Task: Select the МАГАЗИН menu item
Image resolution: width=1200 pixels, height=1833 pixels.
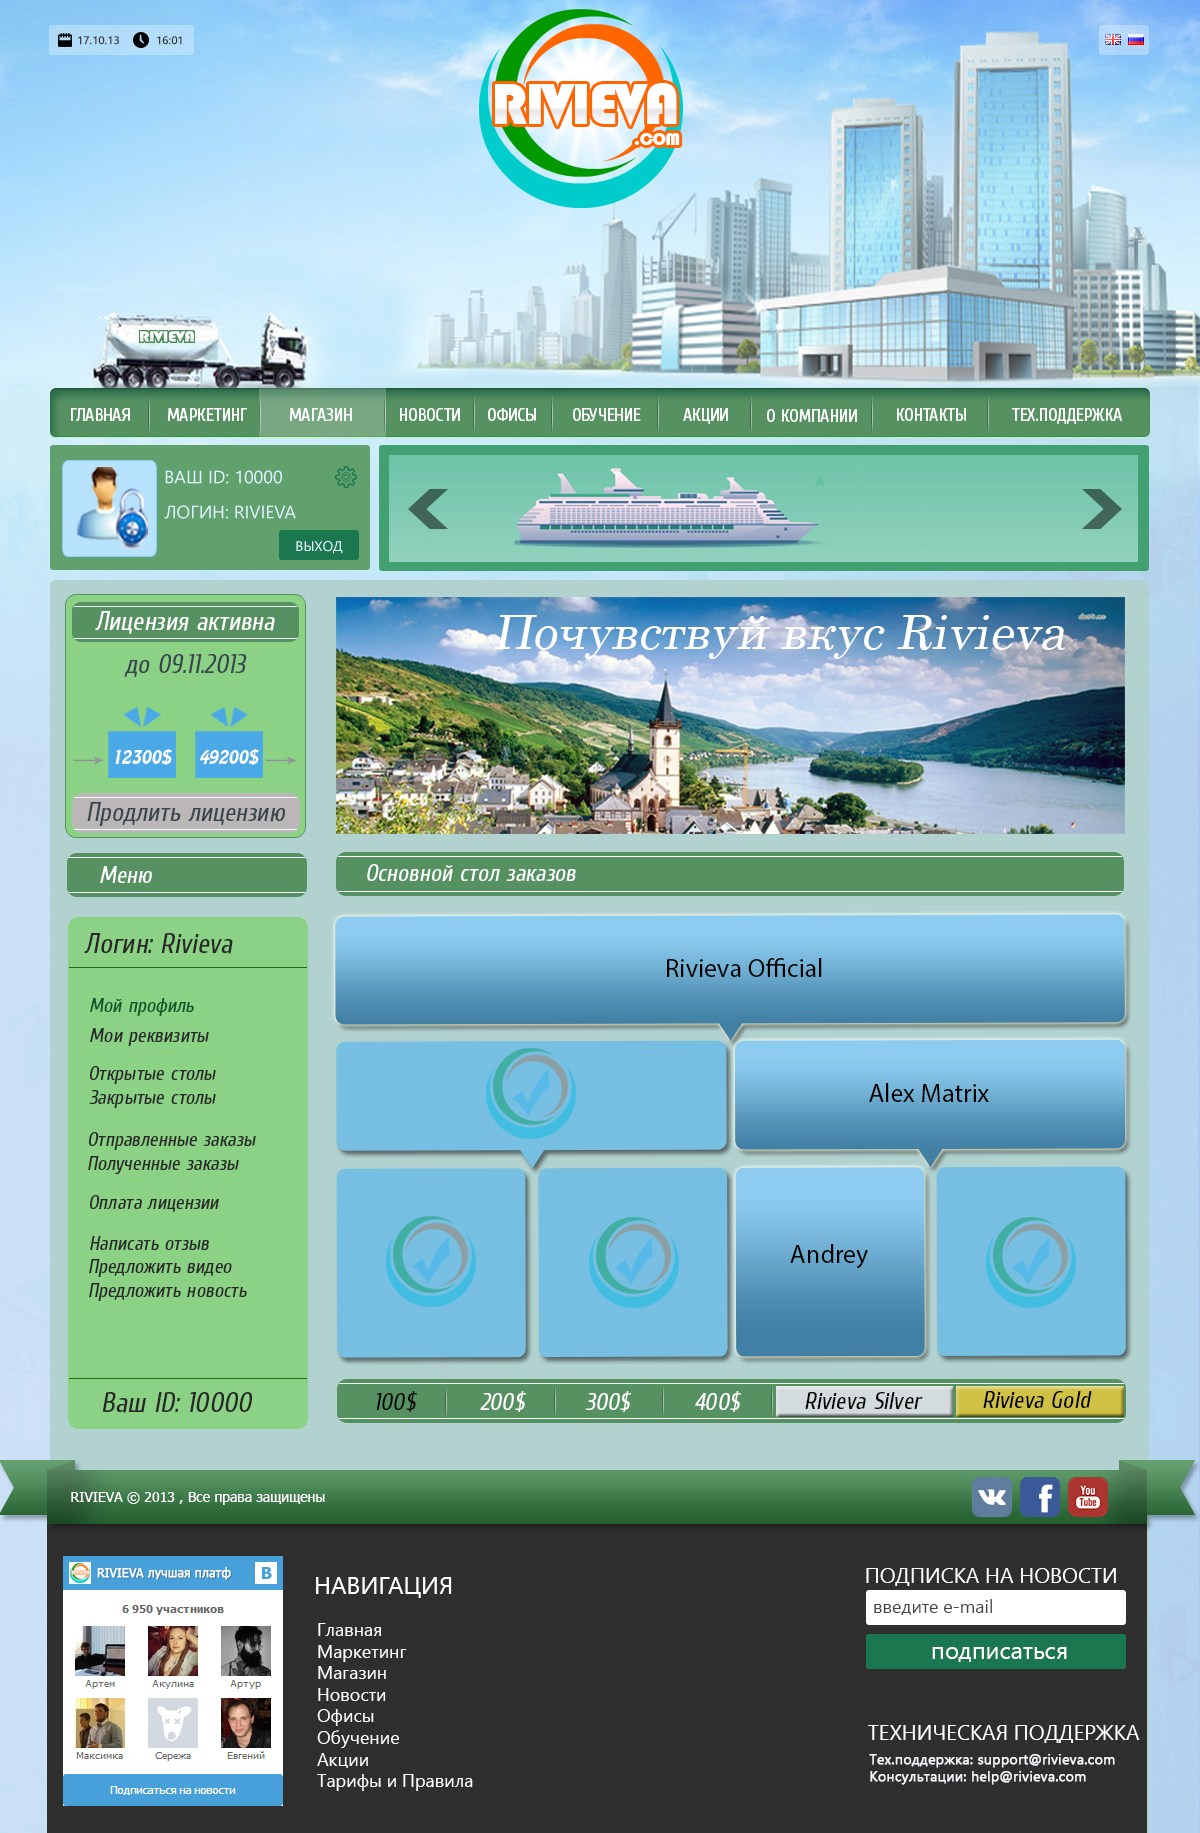Action: click(321, 414)
